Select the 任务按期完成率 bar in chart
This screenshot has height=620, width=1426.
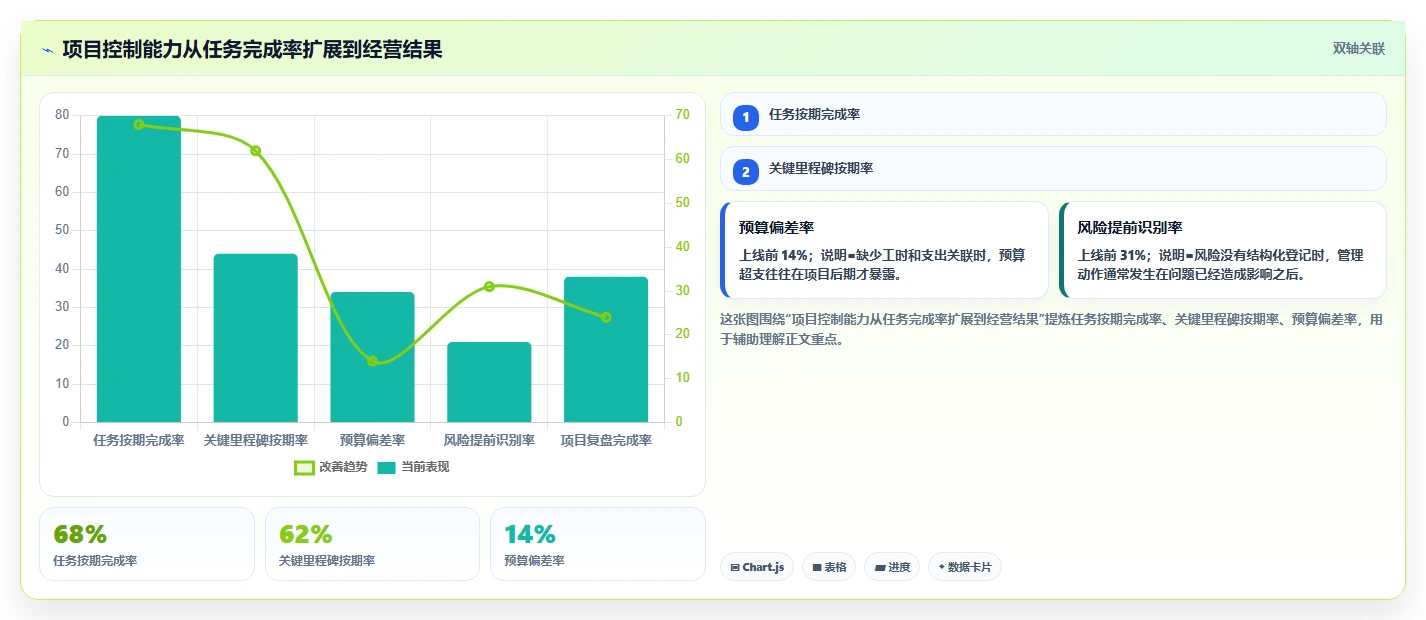[139, 269]
